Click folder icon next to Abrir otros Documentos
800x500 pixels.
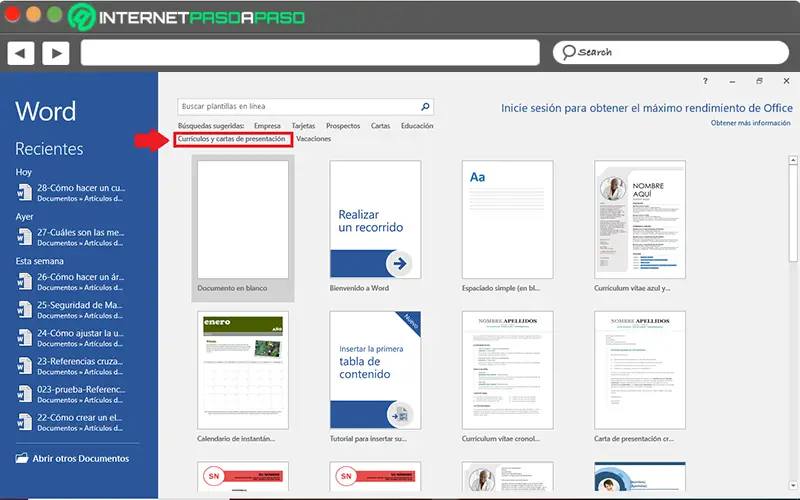tap(21, 458)
